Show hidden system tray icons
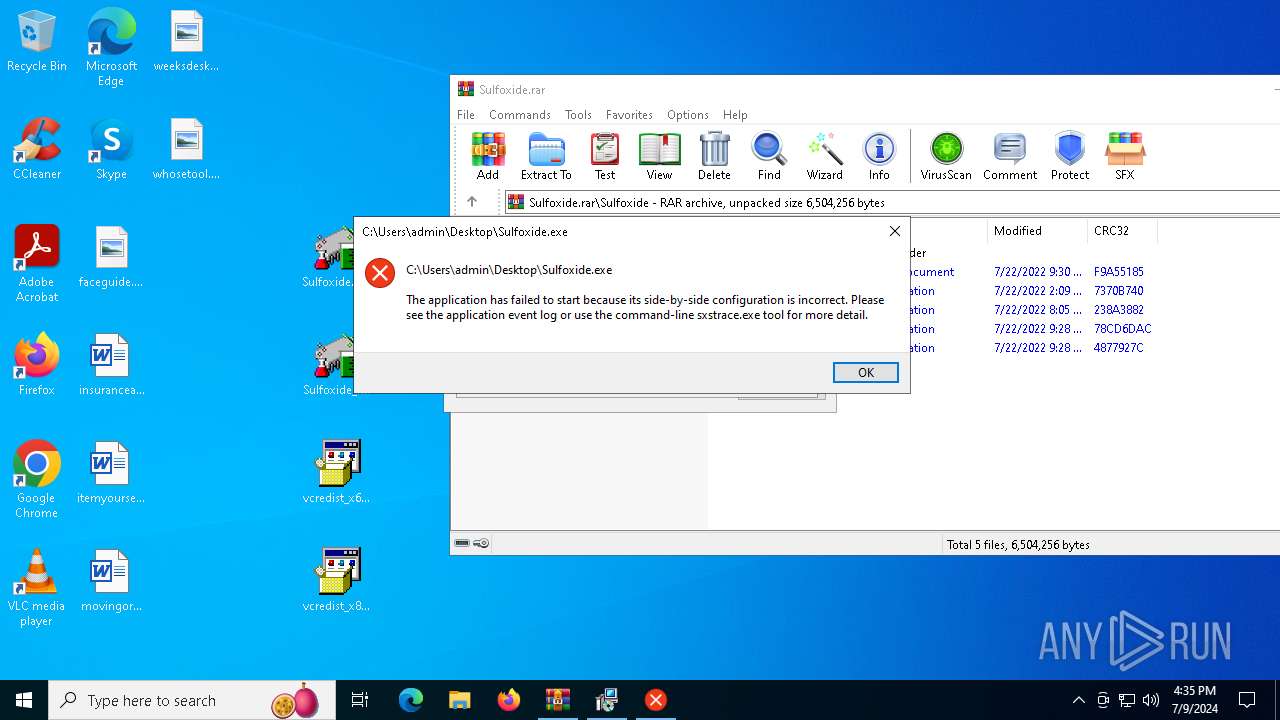Viewport: 1280px width, 720px height. pos(1078,700)
